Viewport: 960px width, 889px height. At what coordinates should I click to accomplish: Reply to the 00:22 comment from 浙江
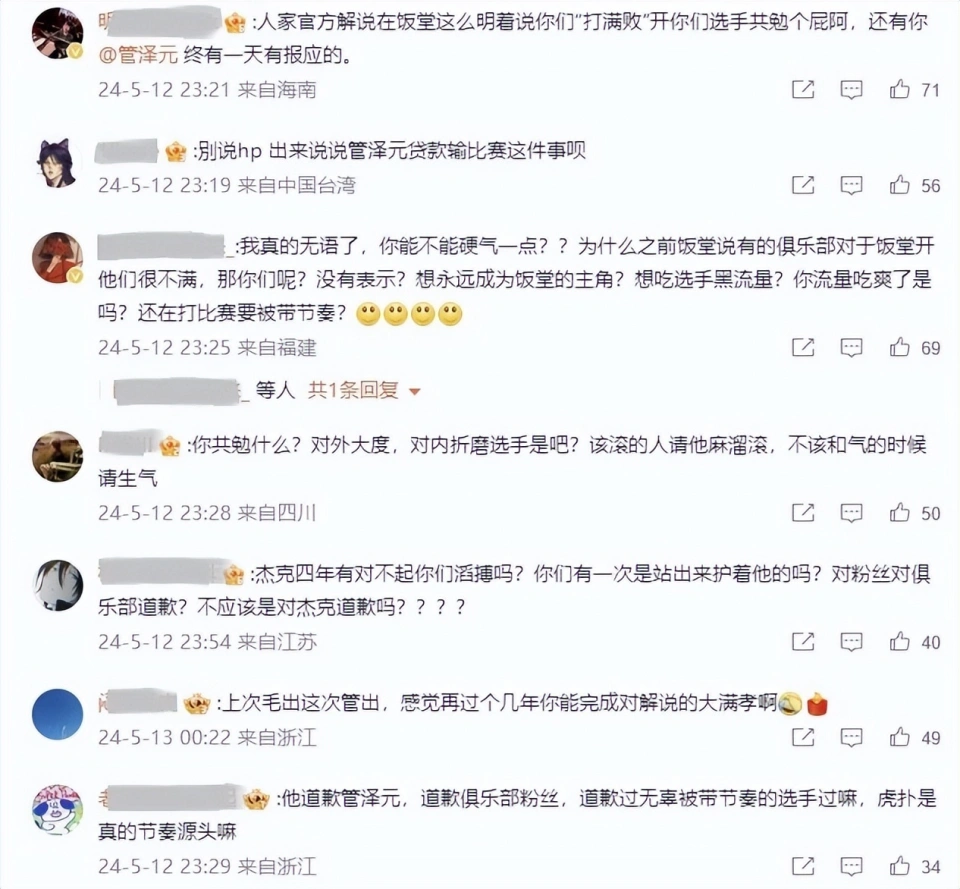point(851,737)
